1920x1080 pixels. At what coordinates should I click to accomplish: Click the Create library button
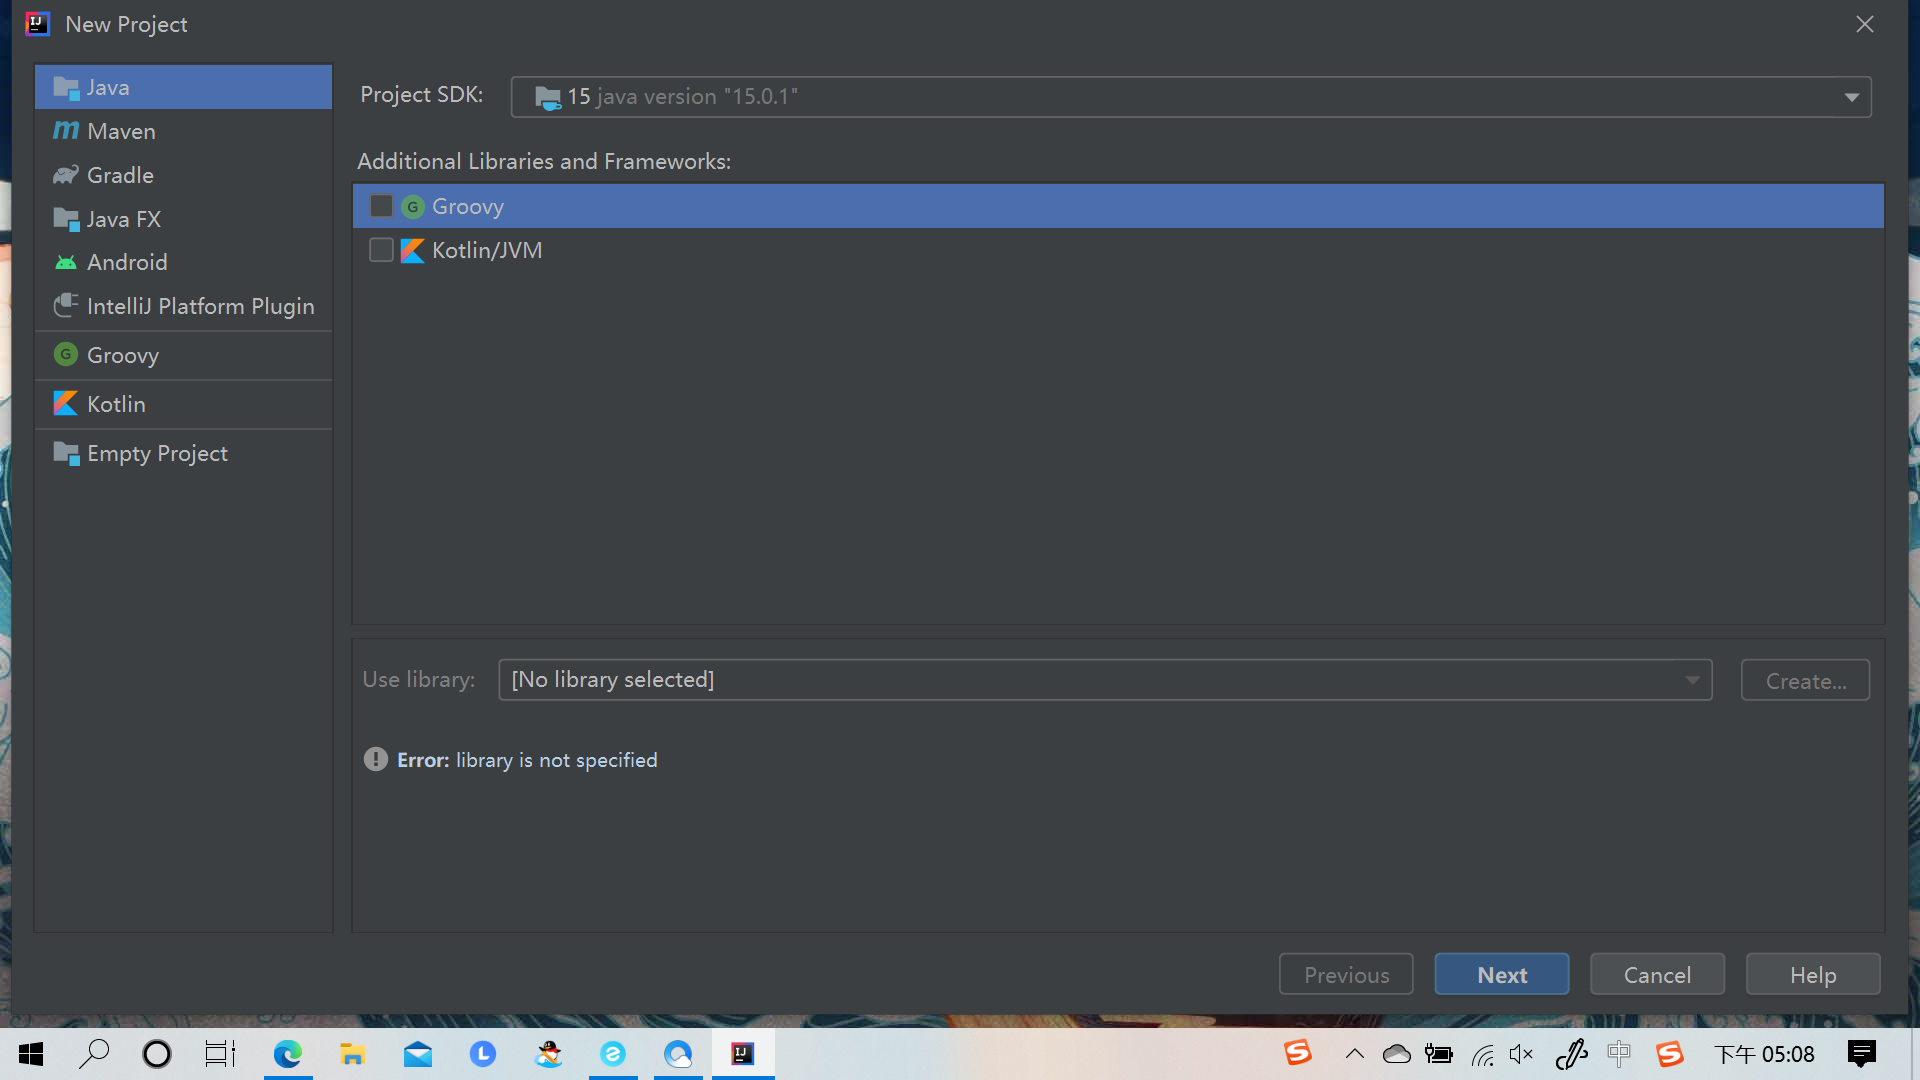1805,679
